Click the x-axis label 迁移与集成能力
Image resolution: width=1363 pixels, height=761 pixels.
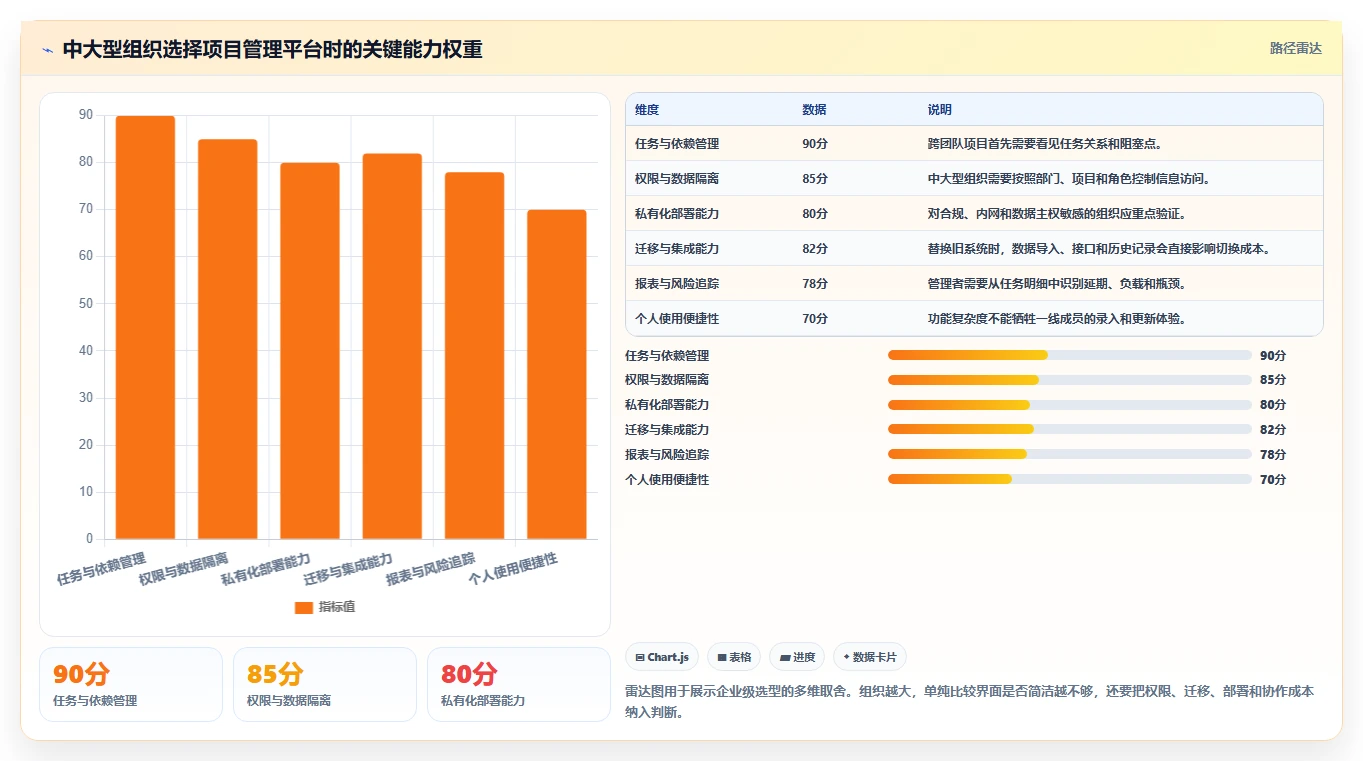pos(349,567)
